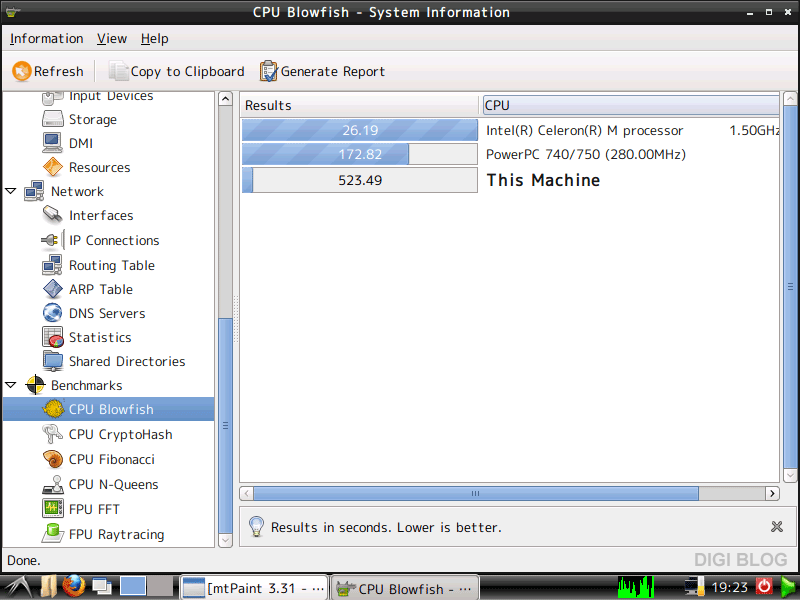Select the Shared Directories folder icon
Viewport: 800px width, 600px height.
[53, 361]
